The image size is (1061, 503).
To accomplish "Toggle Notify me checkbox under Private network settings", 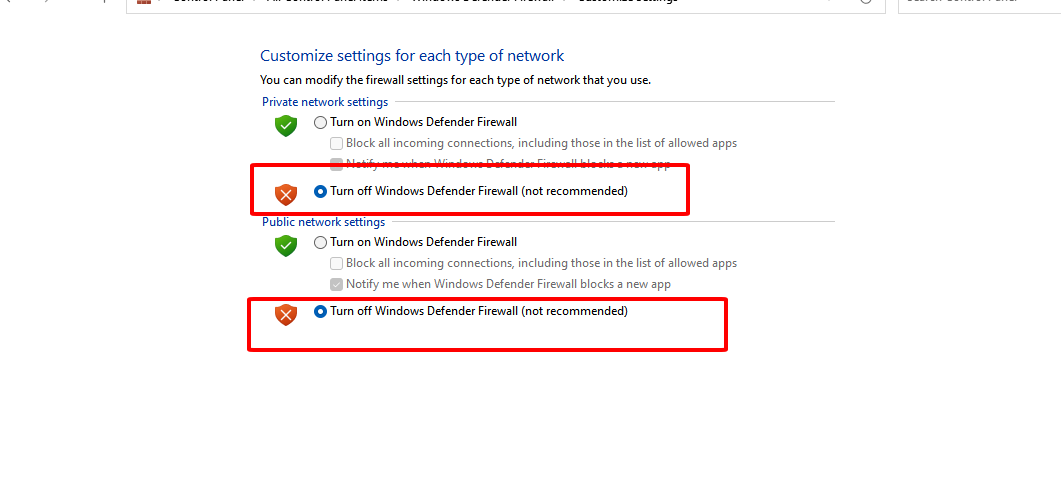I will pos(336,164).
